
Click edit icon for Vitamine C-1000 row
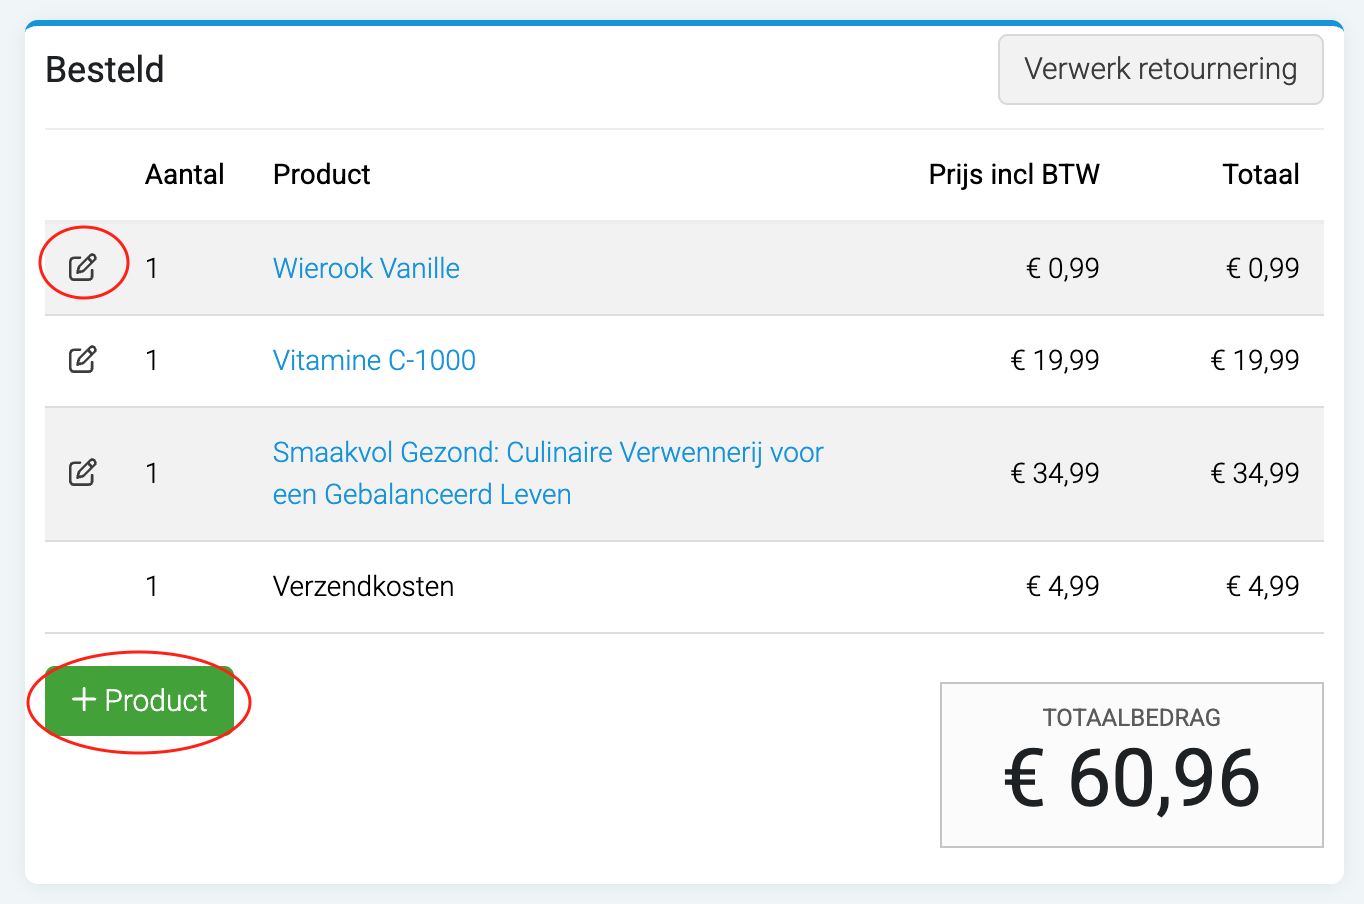[82, 360]
